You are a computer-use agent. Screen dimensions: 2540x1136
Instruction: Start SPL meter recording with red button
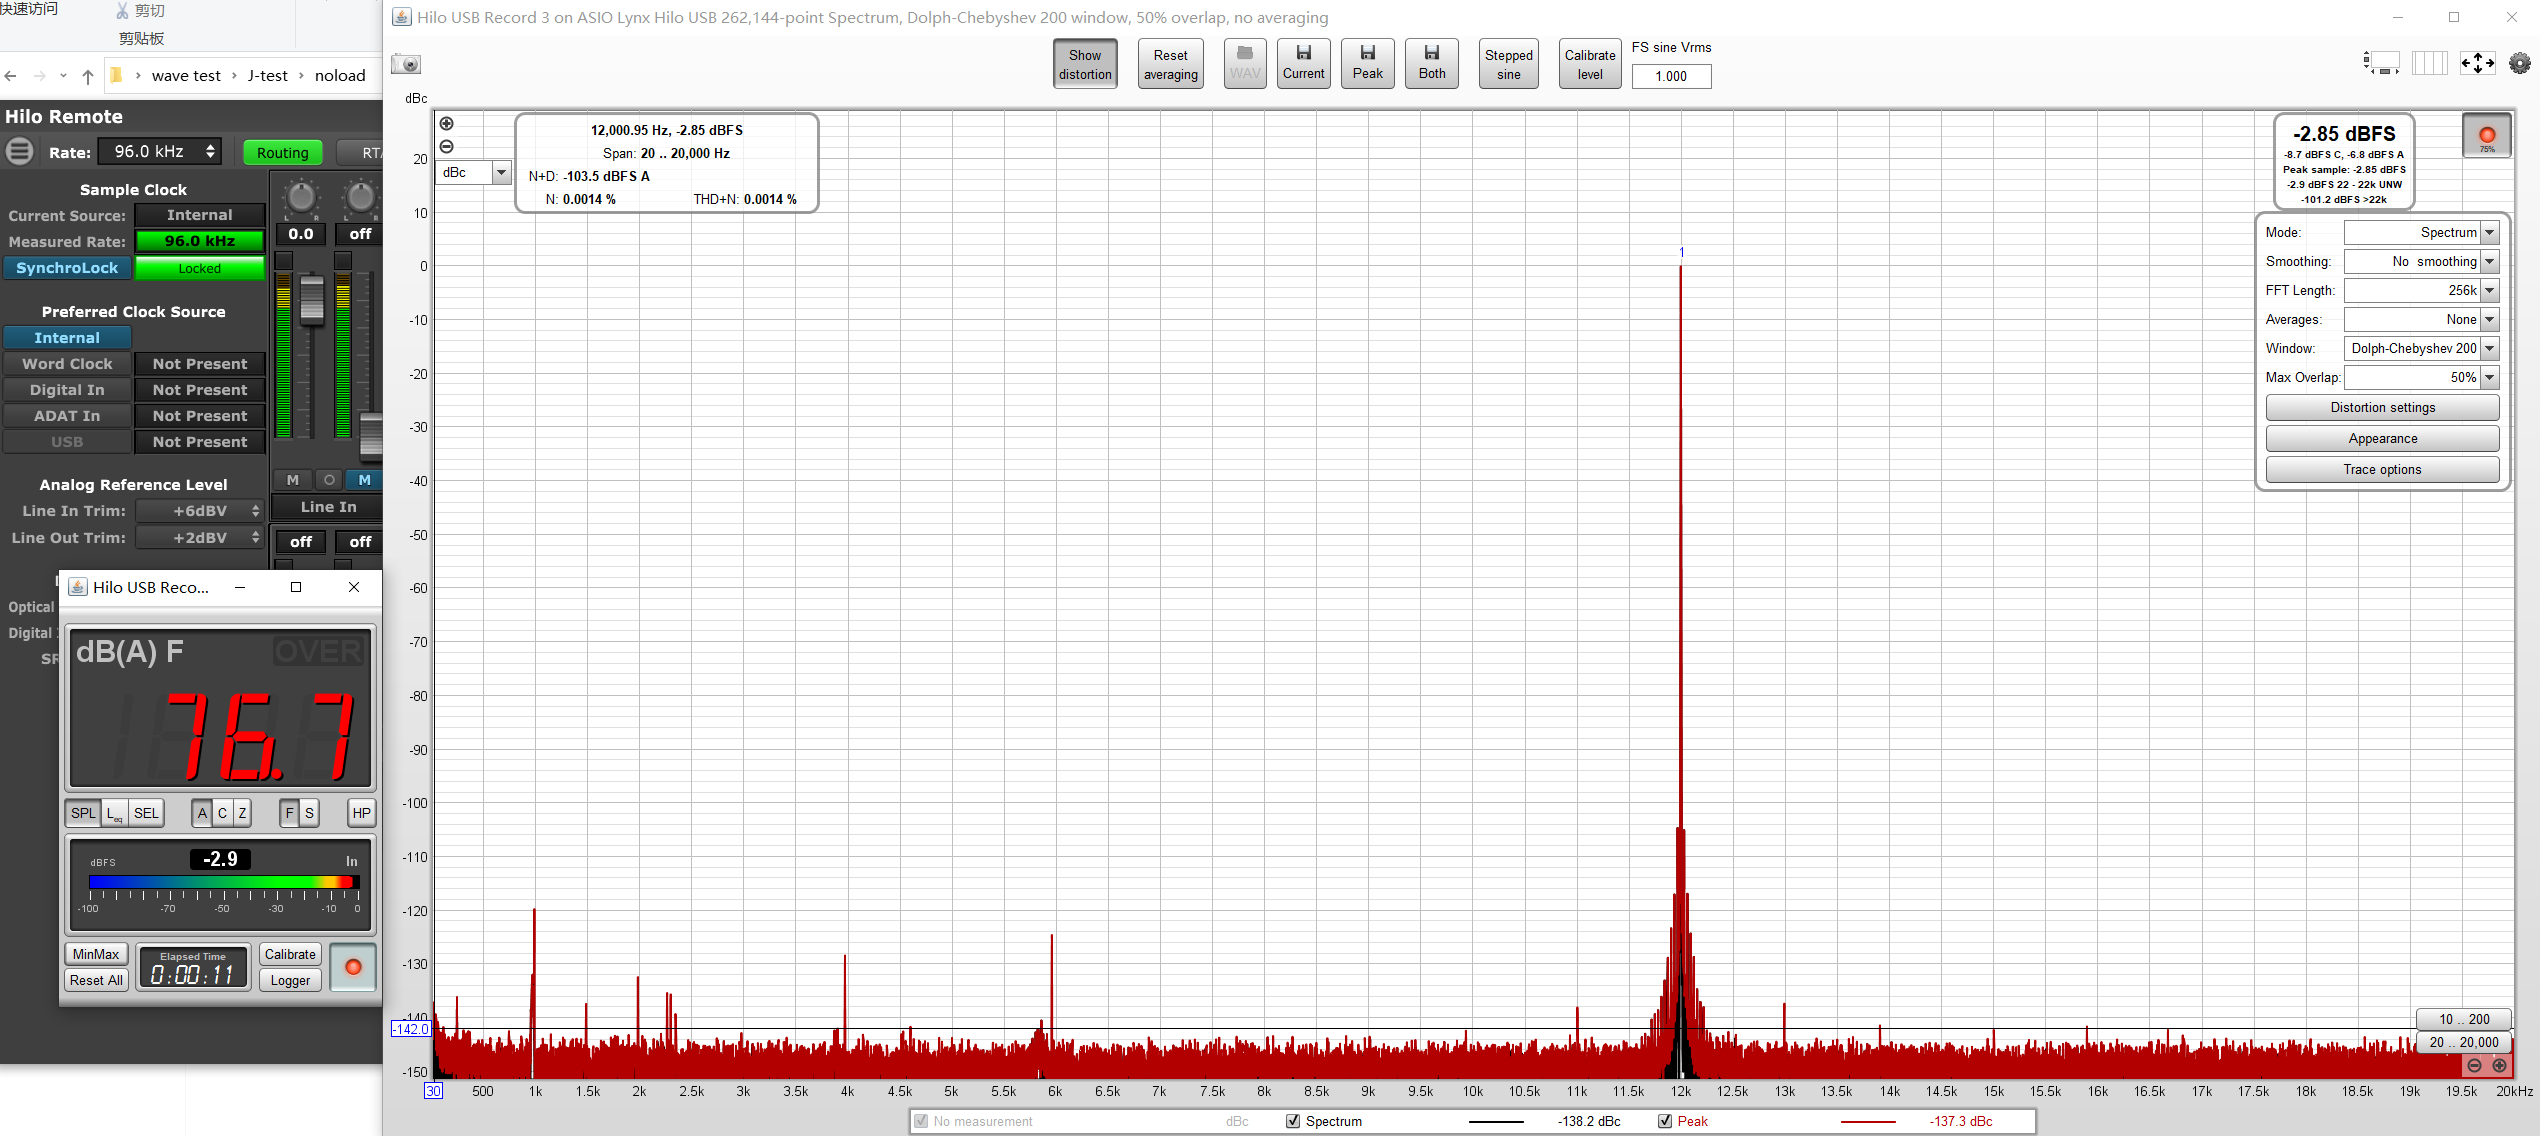353,967
